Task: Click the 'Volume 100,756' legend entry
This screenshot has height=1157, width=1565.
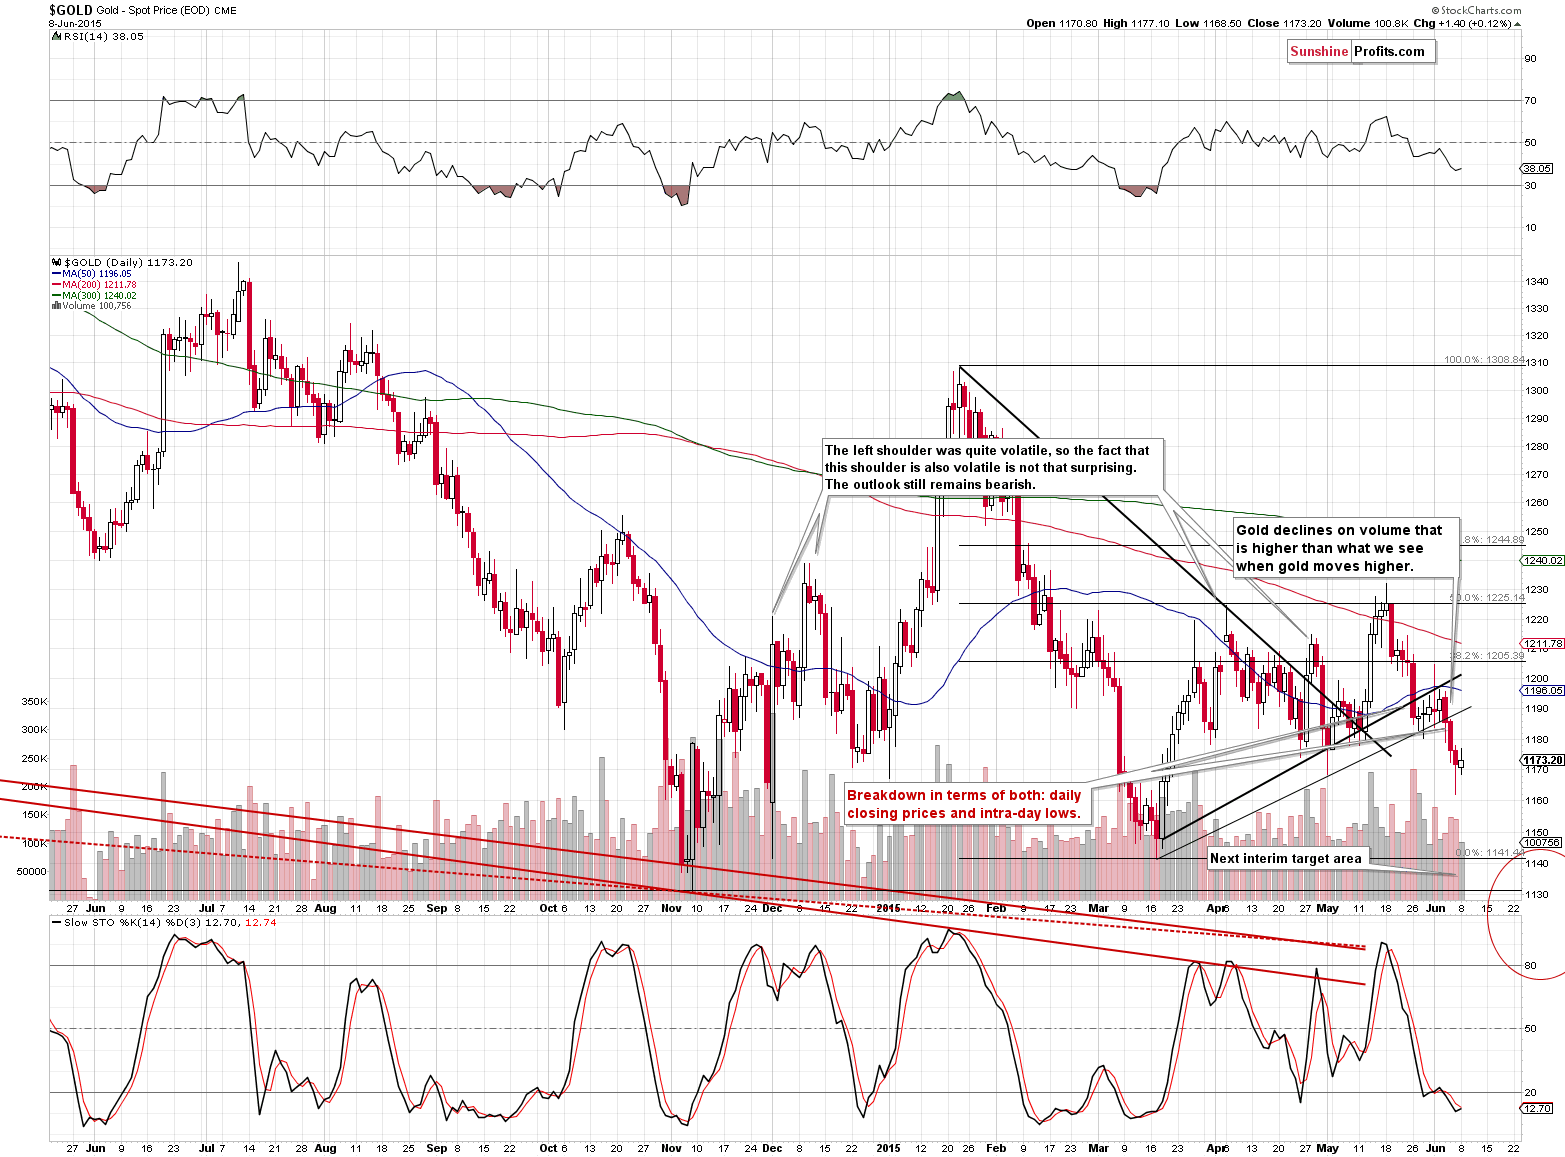Action: click(x=96, y=306)
